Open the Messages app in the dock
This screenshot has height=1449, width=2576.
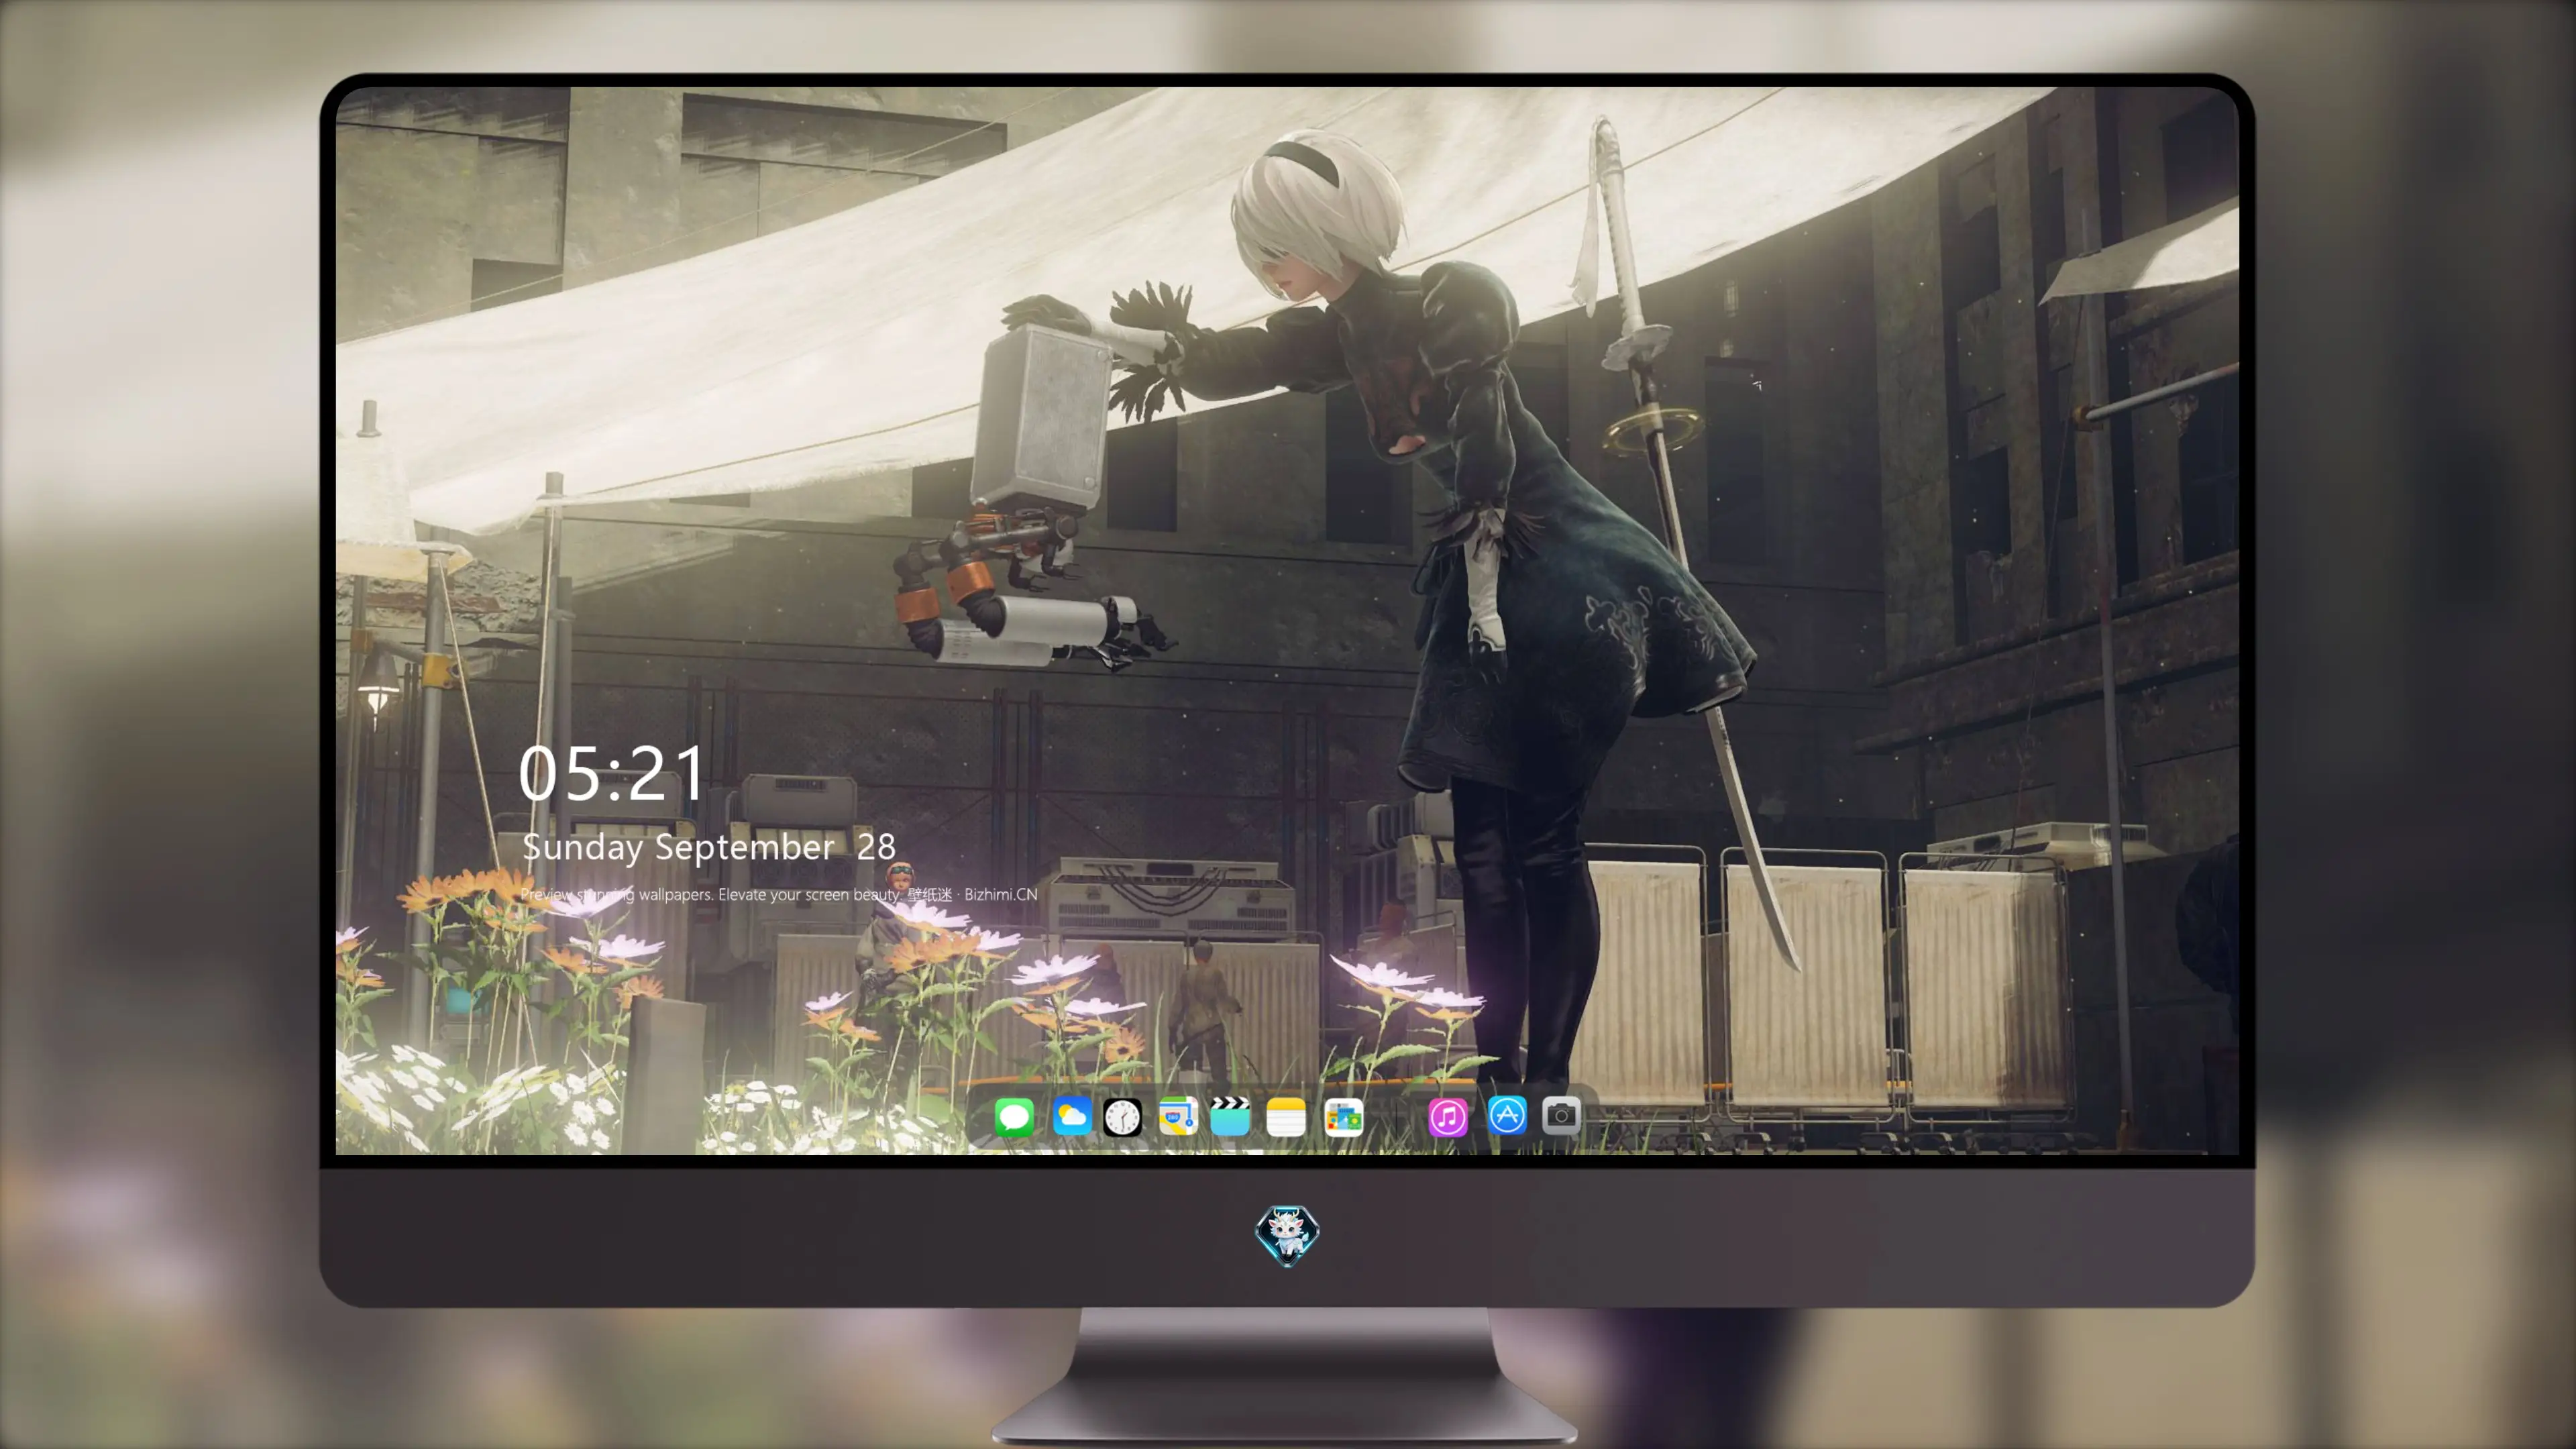tap(1014, 1116)
